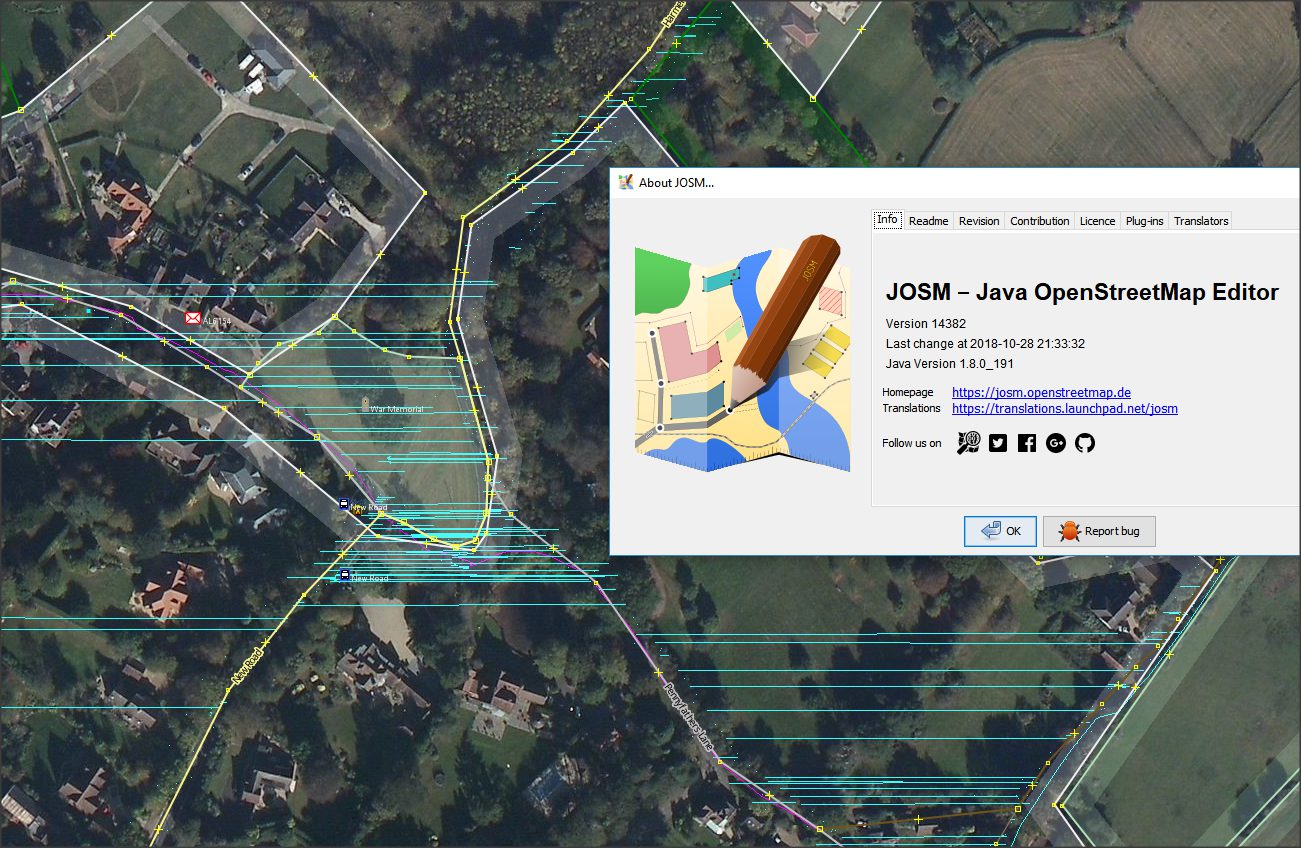The width and height of the screenshot is (1301, 848).
Task: Select the War Memorial map marker
Action: 365,405
